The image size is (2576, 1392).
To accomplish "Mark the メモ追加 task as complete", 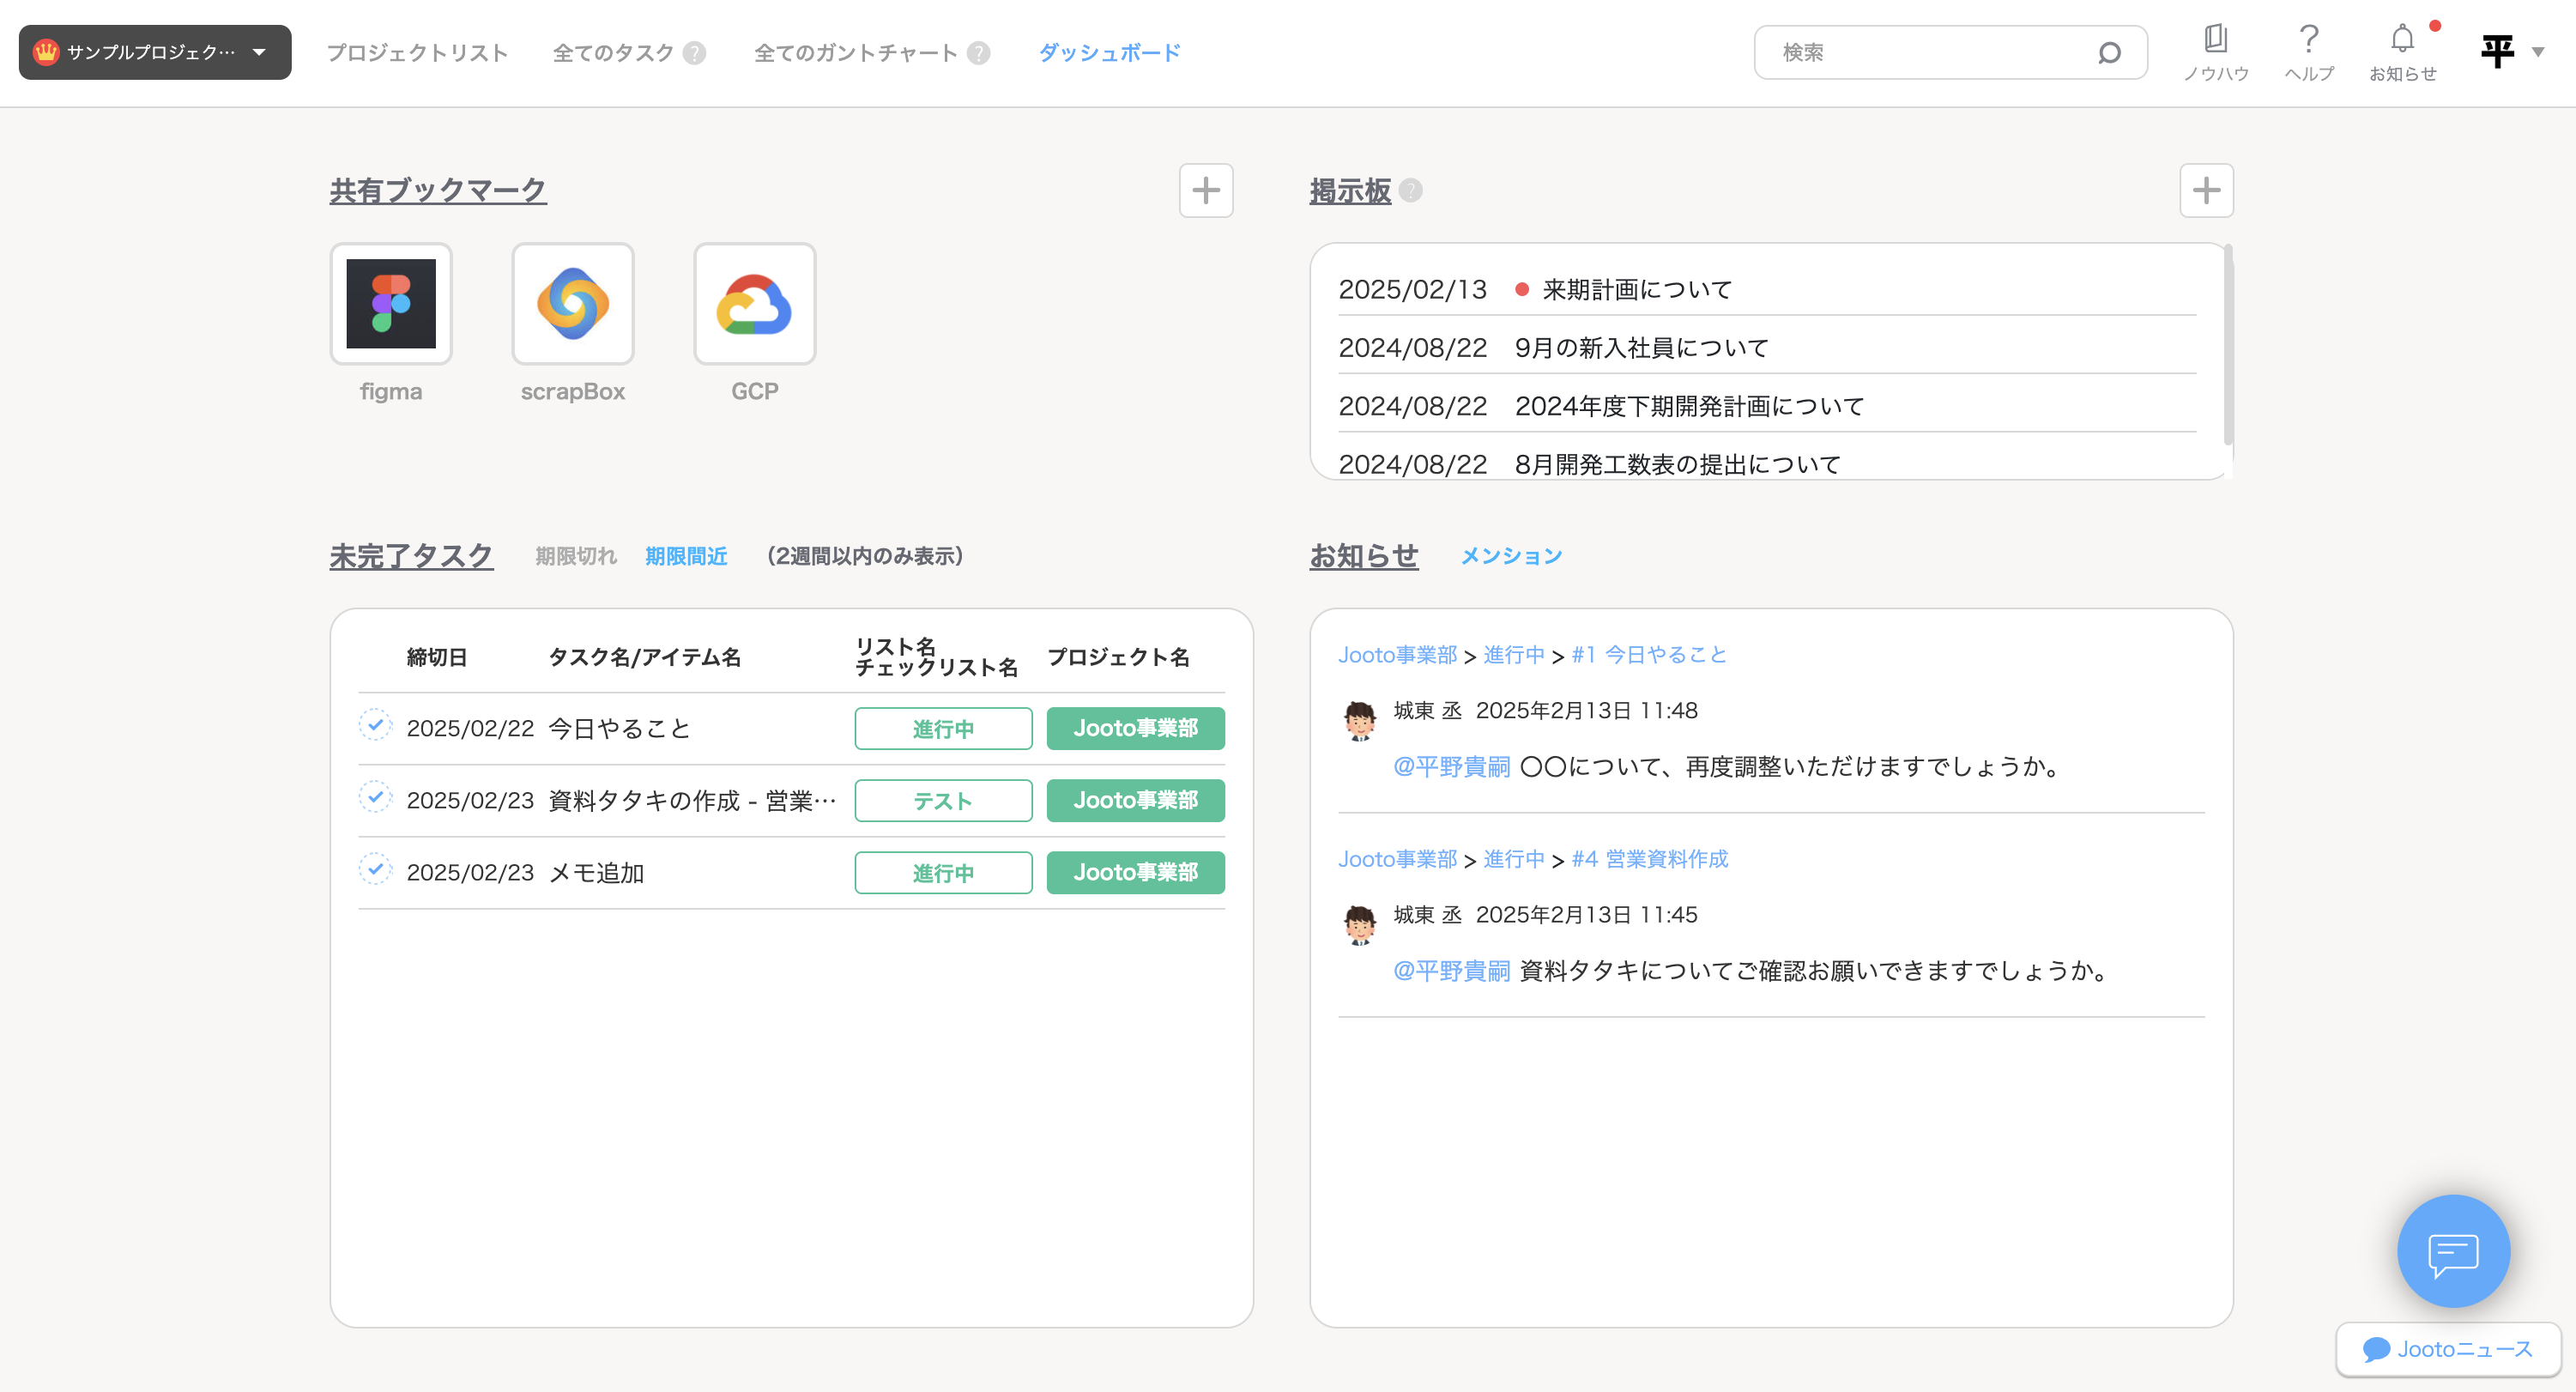I will [x=375, y=870].
